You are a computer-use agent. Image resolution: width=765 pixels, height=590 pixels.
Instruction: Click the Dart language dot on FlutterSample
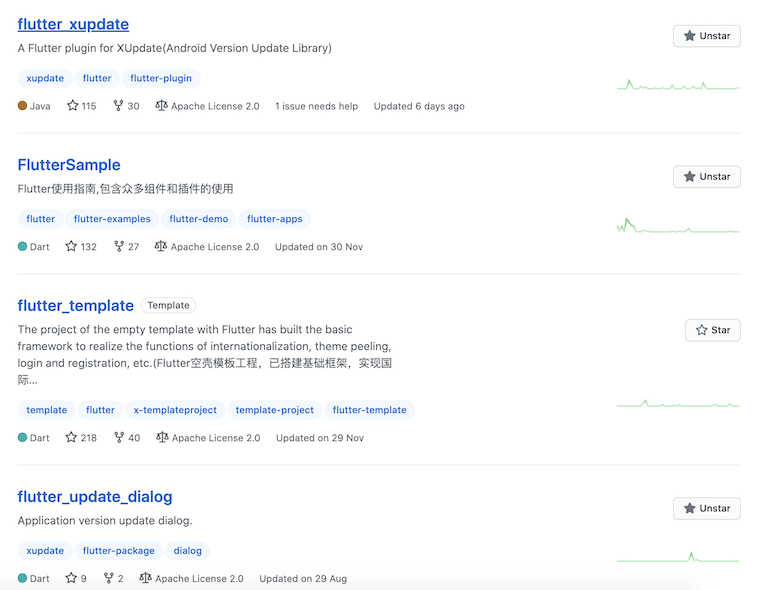point(22,246)
